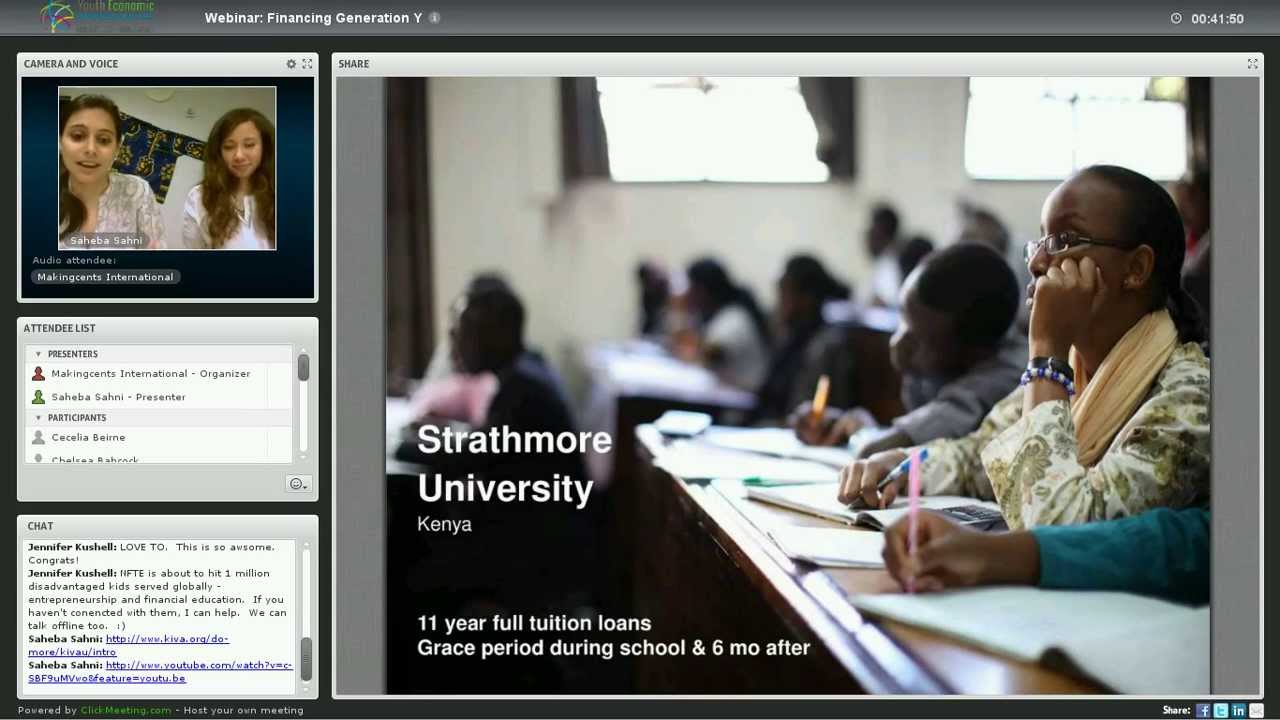1280x720 pixels.
Task: Expand Camera and Voice panel fullscreen
Action: pos(307,64)
